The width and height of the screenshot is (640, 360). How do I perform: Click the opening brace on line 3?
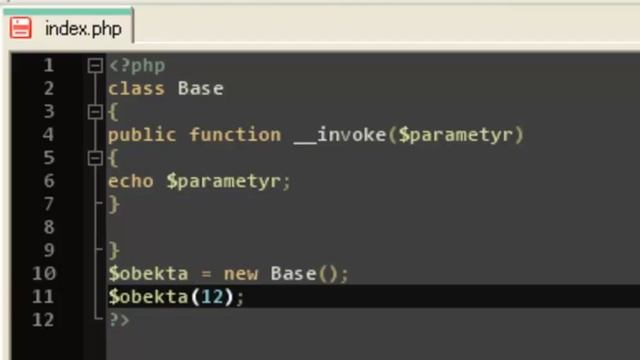tap(114, 112)
